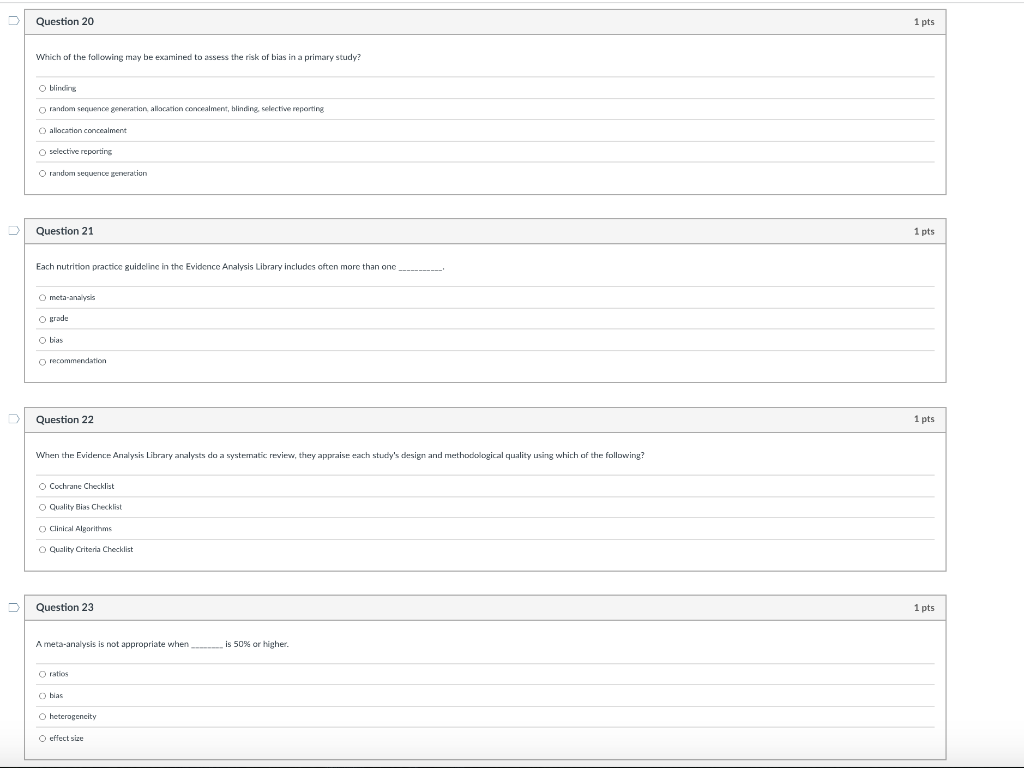
Task: Click the '1 pts' label of Question 23
Action: click(924, 607)
